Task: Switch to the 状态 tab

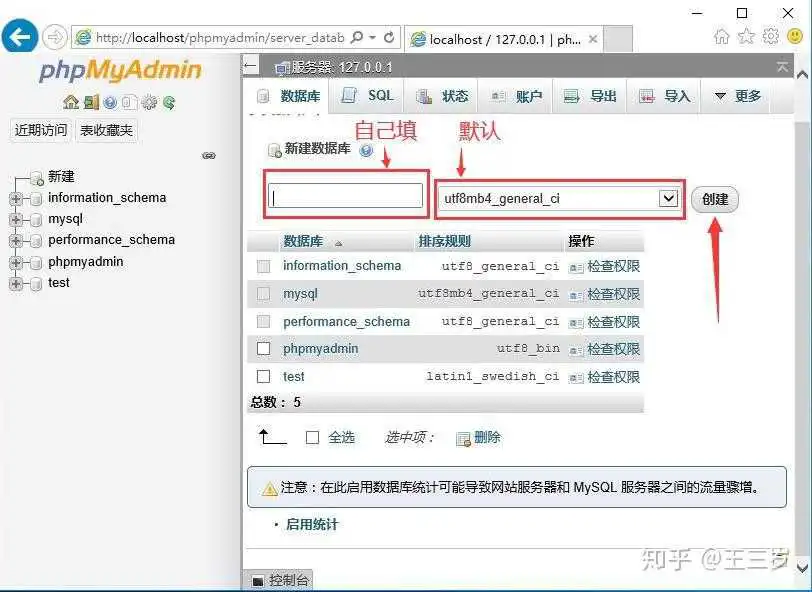Action: 442,96
